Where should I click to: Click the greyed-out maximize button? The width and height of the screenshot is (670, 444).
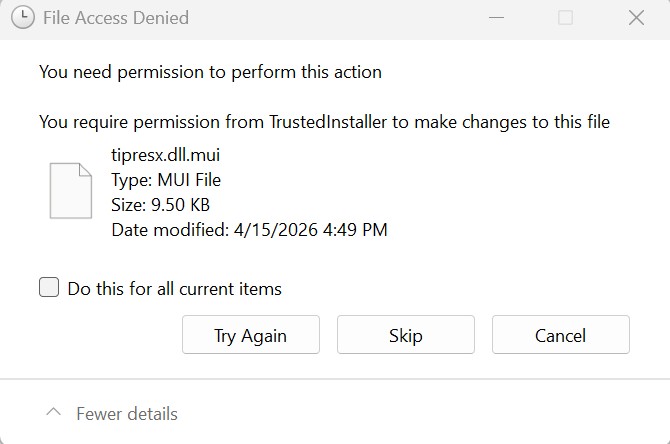pos(565,18)
